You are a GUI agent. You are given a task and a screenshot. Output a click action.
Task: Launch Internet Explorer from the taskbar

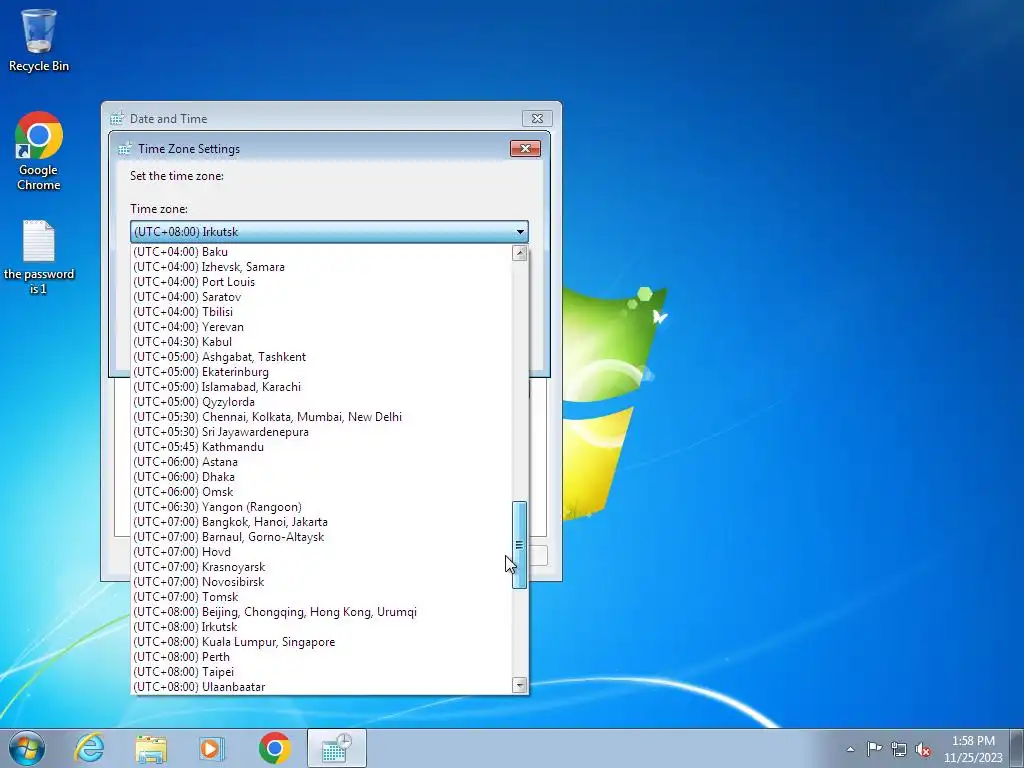point(89,748)
